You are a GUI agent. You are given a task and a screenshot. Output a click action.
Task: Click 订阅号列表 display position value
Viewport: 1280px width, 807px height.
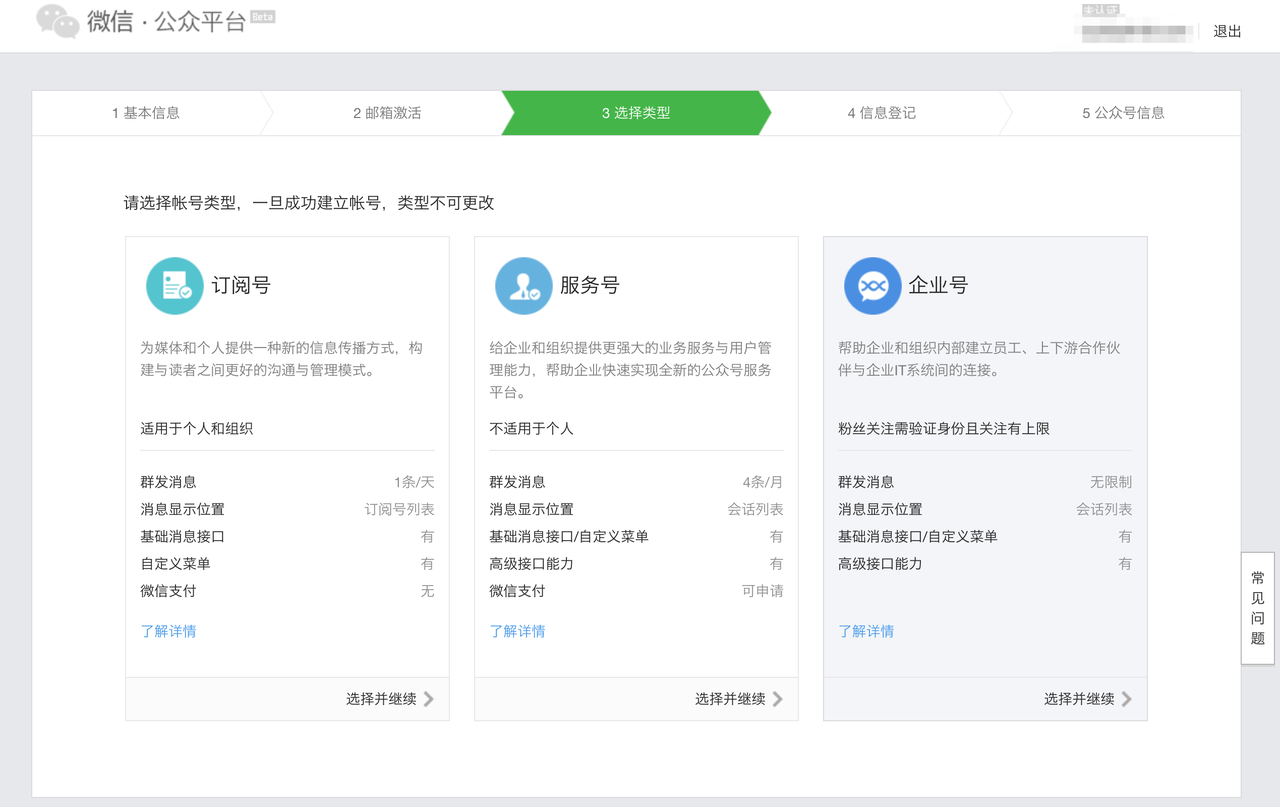click(x=399, y=509)
